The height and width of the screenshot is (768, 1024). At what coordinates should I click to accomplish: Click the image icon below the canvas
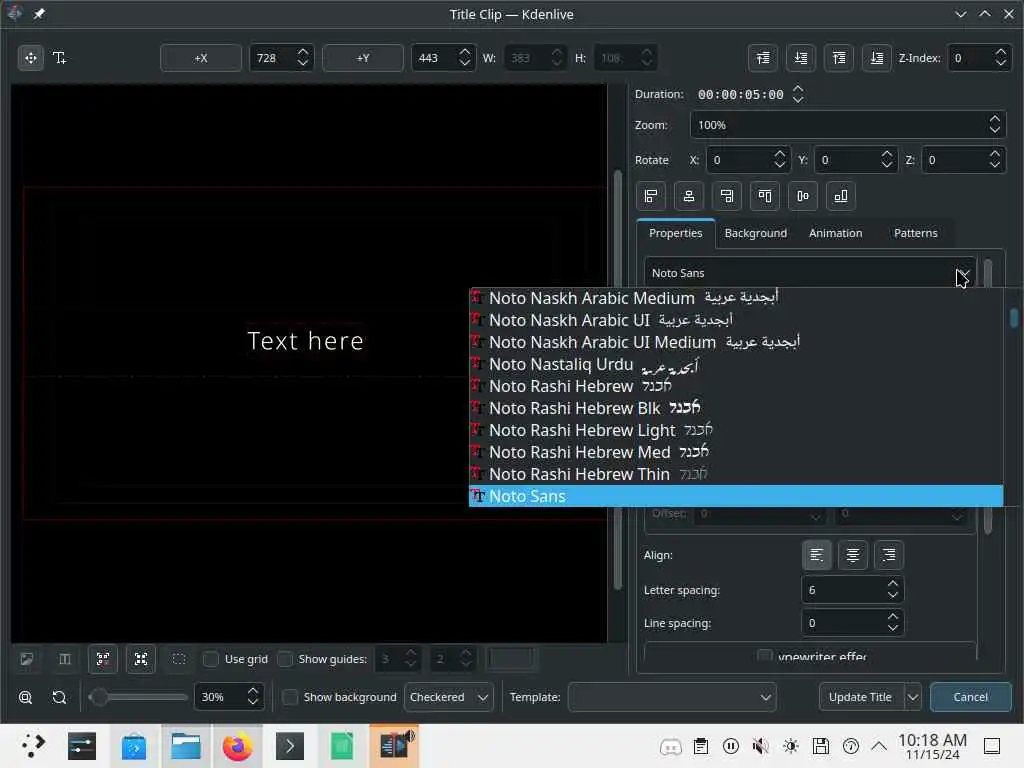[x=27, y=659]
